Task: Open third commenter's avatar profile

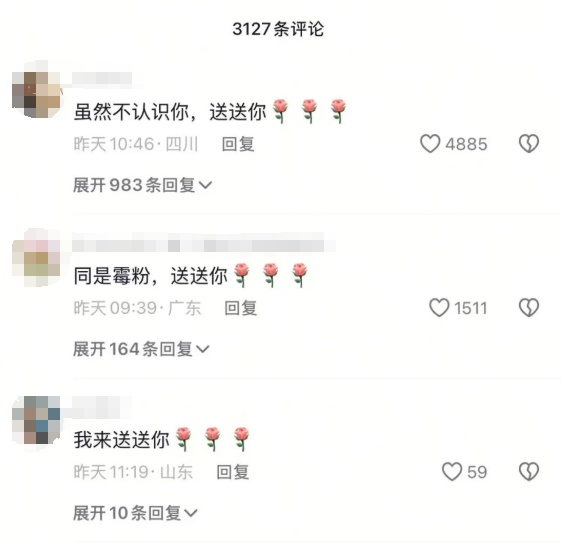Action: (x=36, y=421)
